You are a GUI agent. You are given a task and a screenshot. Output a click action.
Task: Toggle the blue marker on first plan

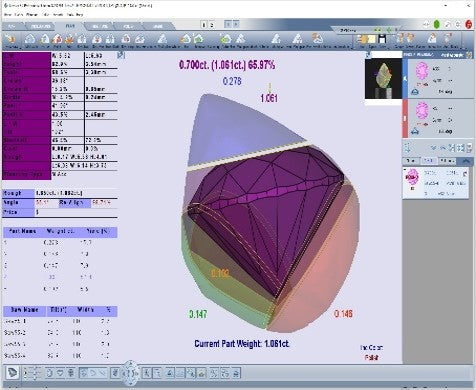pos(405,79)
